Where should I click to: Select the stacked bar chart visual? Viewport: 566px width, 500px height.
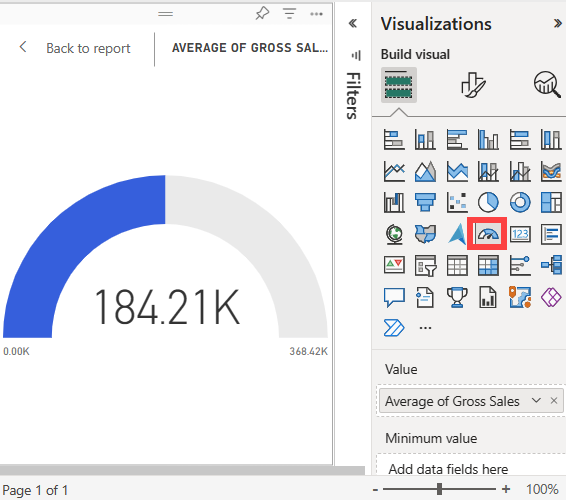point(394,139)
